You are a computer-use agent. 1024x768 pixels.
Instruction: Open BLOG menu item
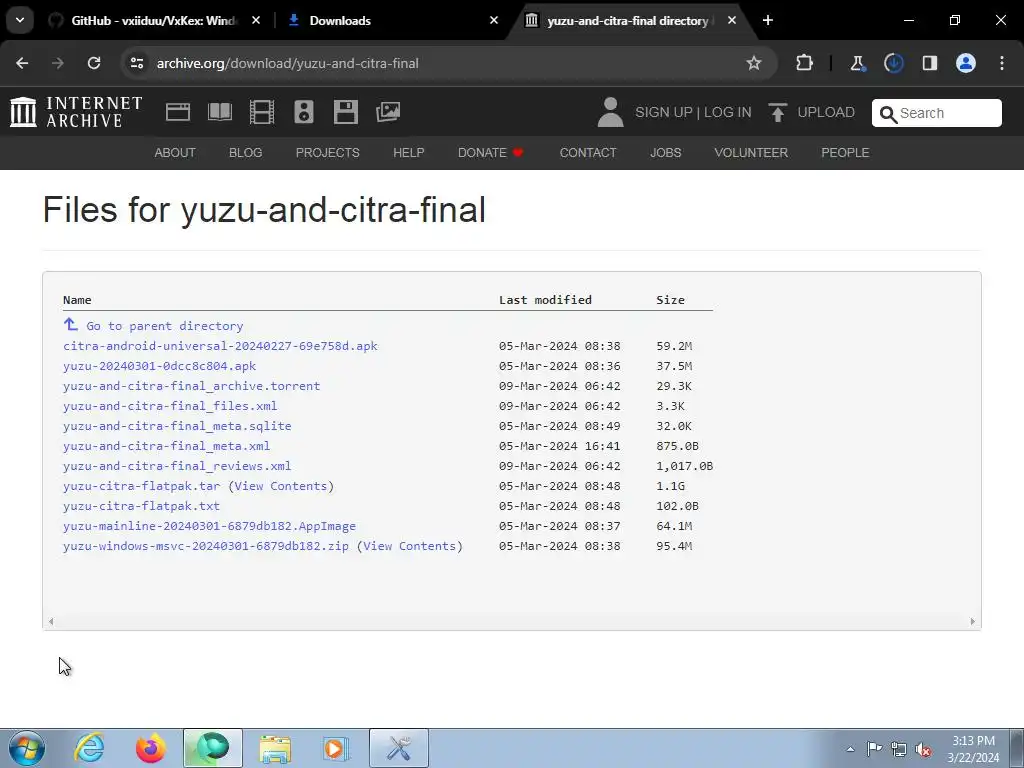point(246,153)
